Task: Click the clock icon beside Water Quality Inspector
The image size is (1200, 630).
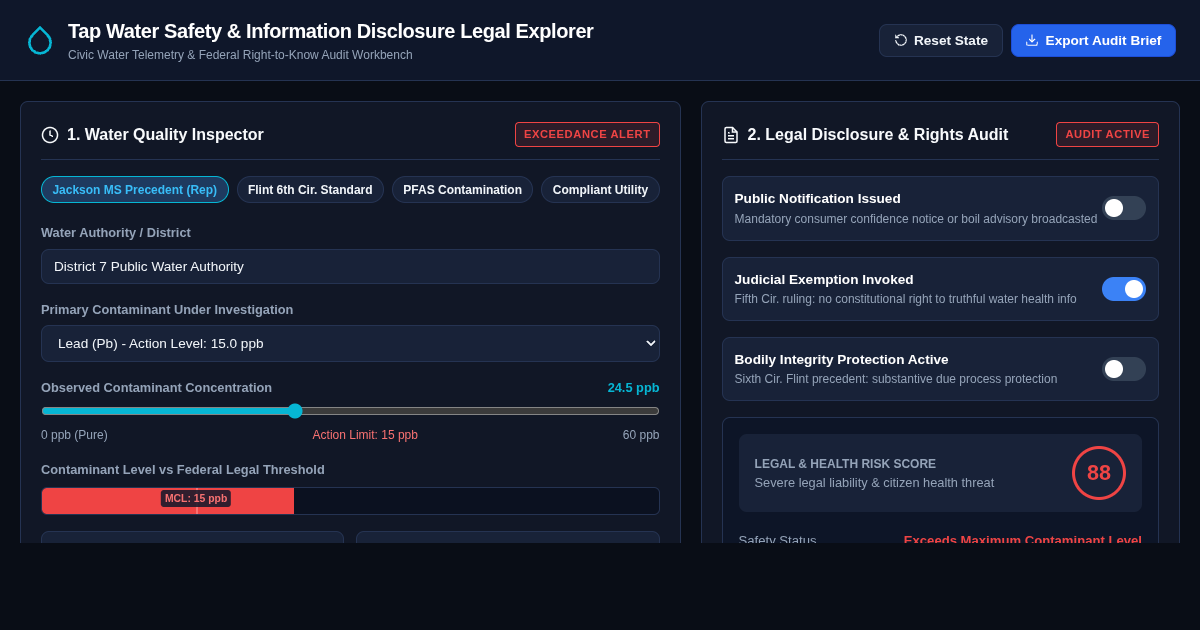Action: 50,135
